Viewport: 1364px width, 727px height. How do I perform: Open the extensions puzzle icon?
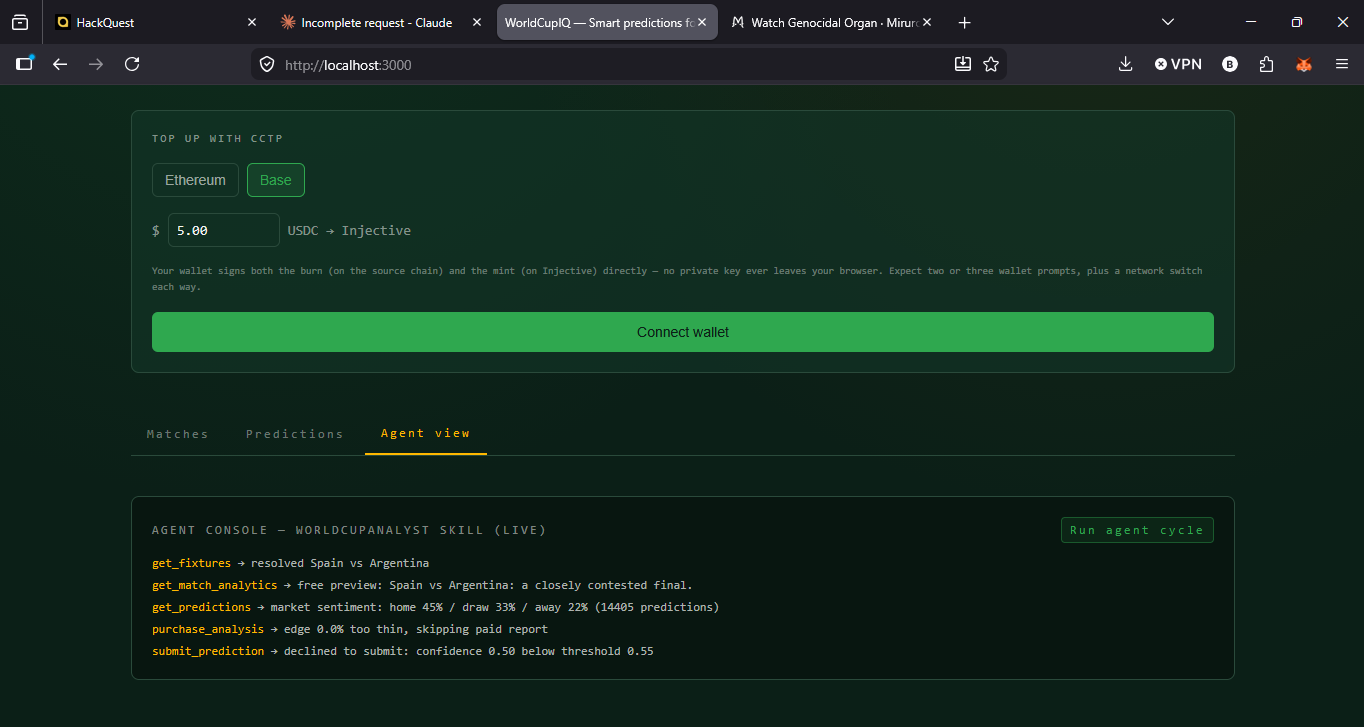pos(1267,64)
